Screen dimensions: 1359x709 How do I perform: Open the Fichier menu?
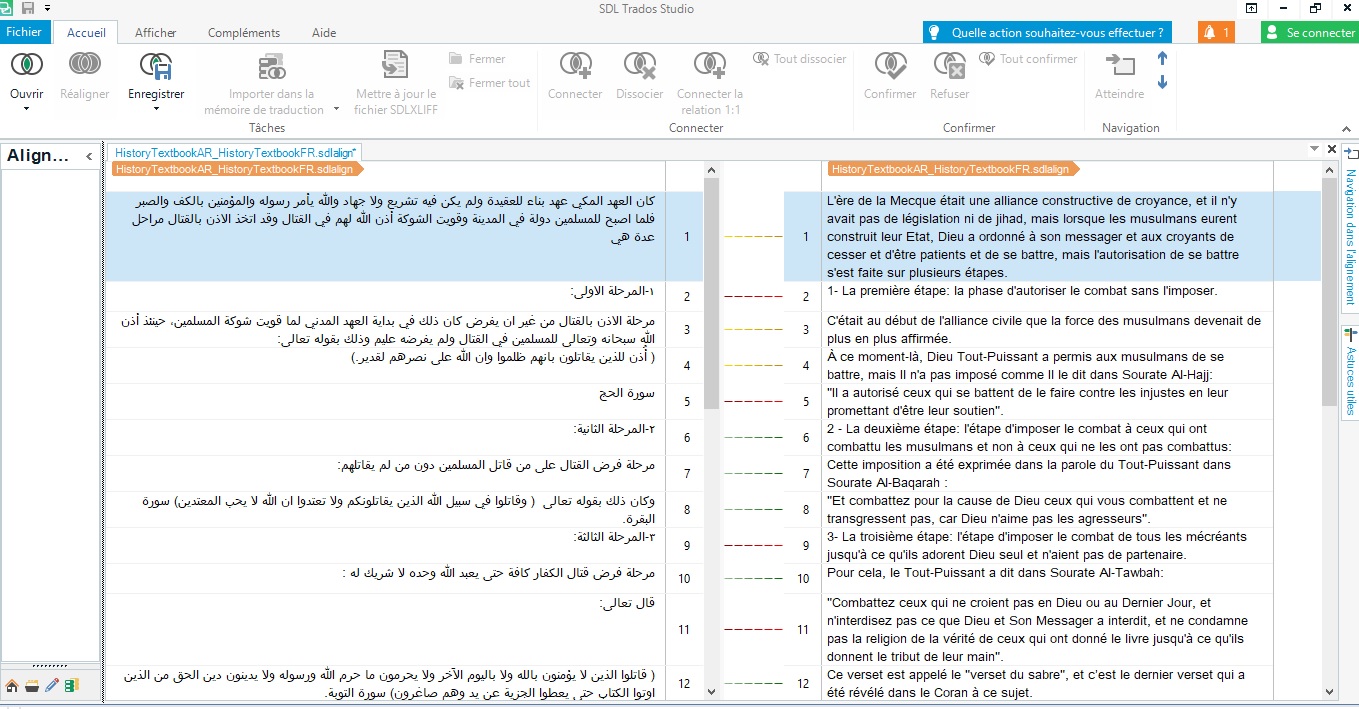24,32
